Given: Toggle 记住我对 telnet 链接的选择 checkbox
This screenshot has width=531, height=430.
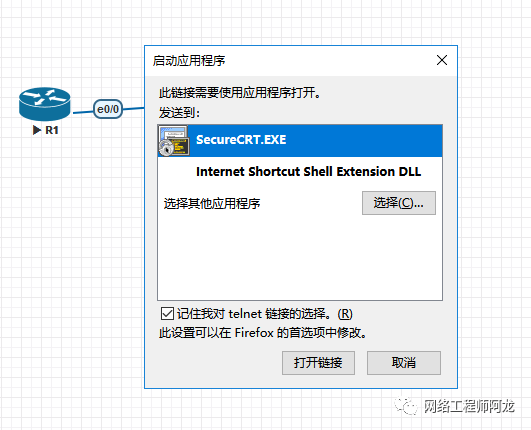Looking at the screenshot, I should [167, 314].
